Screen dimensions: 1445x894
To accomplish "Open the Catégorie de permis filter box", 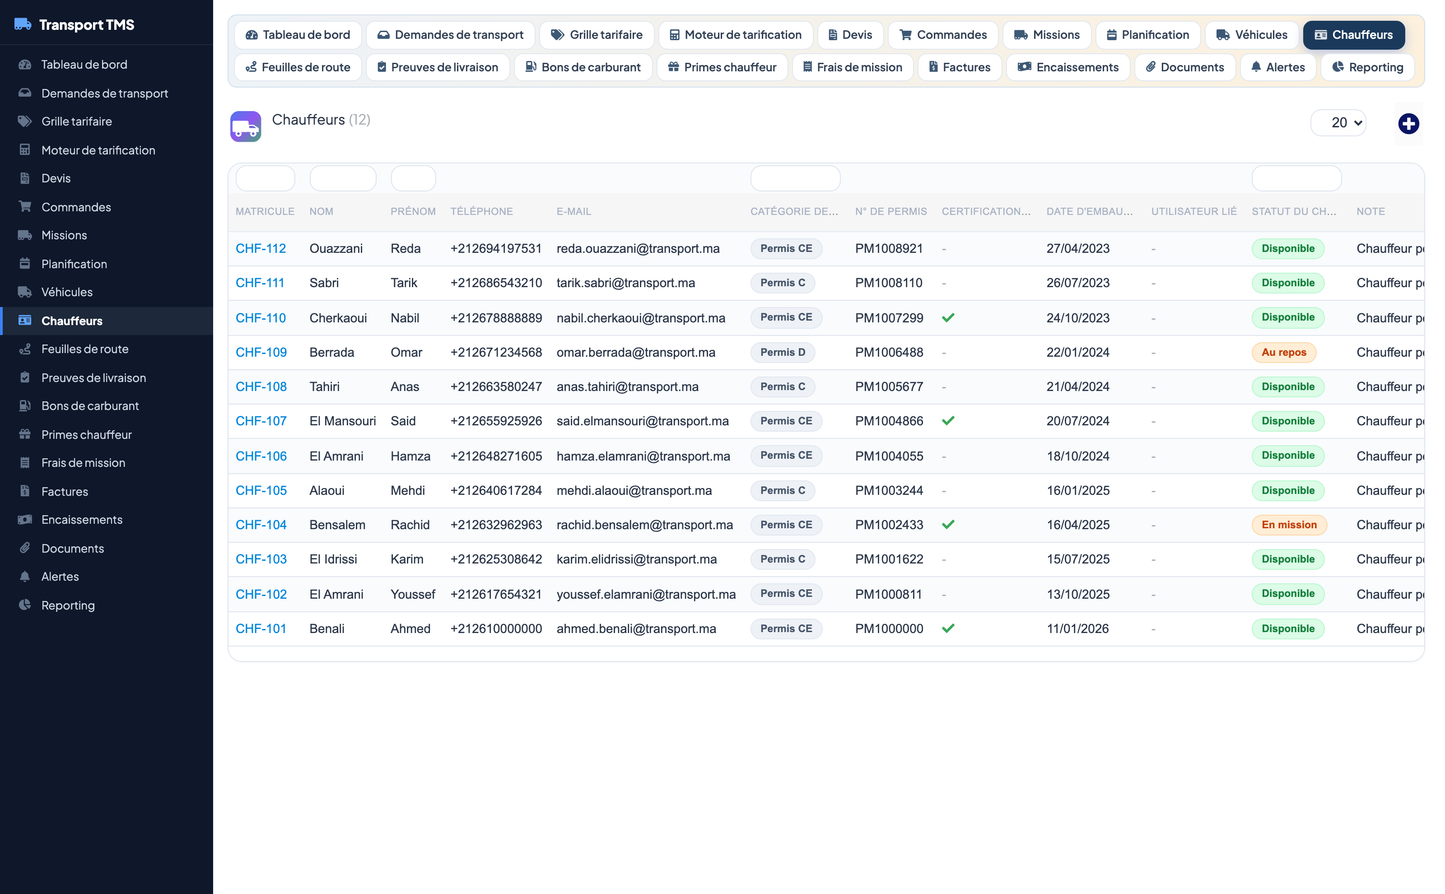I will [795, 179].
